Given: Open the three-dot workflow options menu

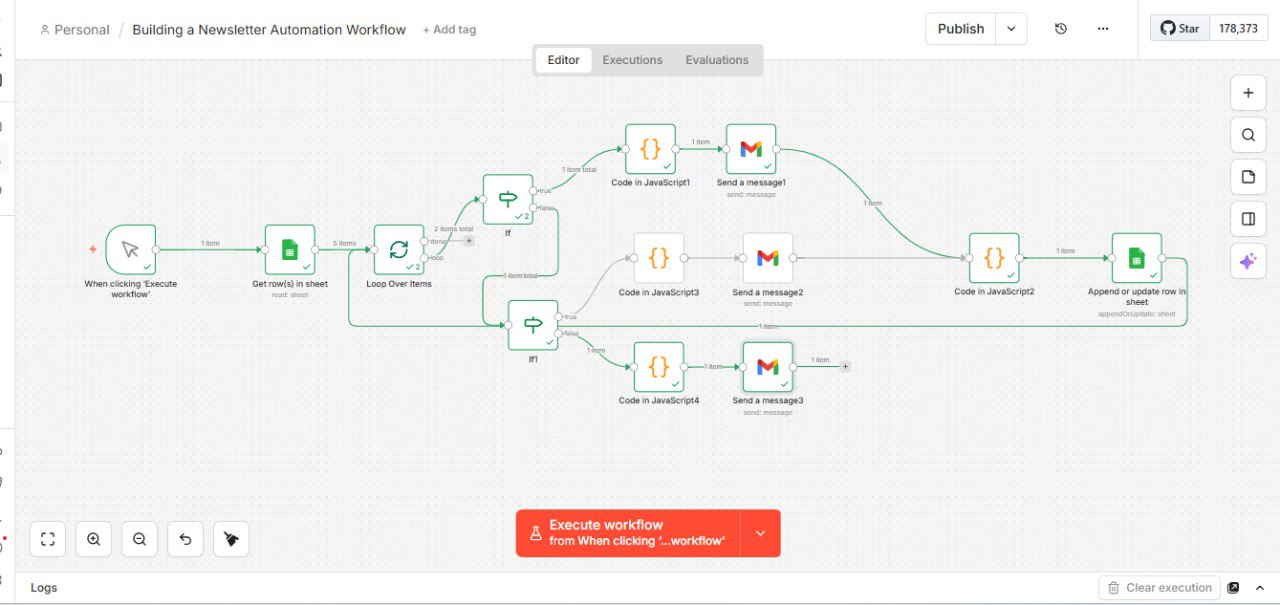Looking at the screenshot, I should [1103, 29].
